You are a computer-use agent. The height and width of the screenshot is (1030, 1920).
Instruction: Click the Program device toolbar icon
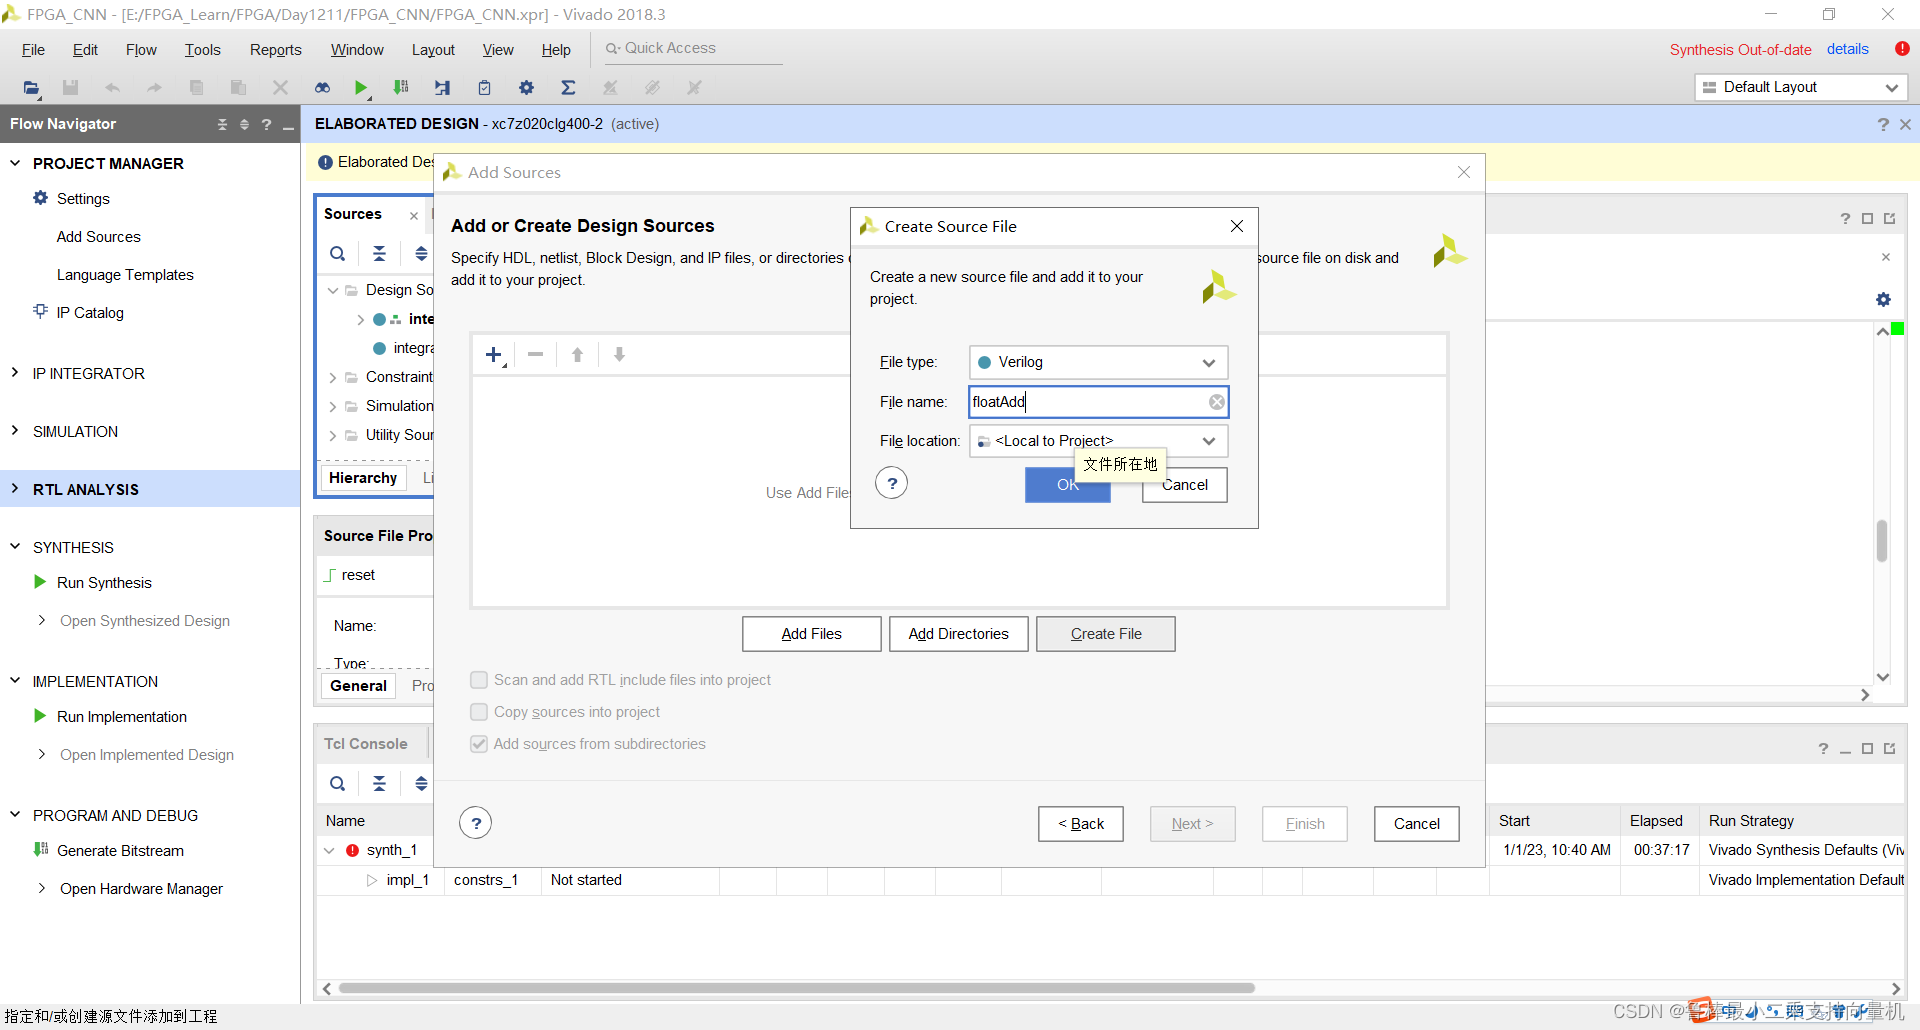click(401, 88)
